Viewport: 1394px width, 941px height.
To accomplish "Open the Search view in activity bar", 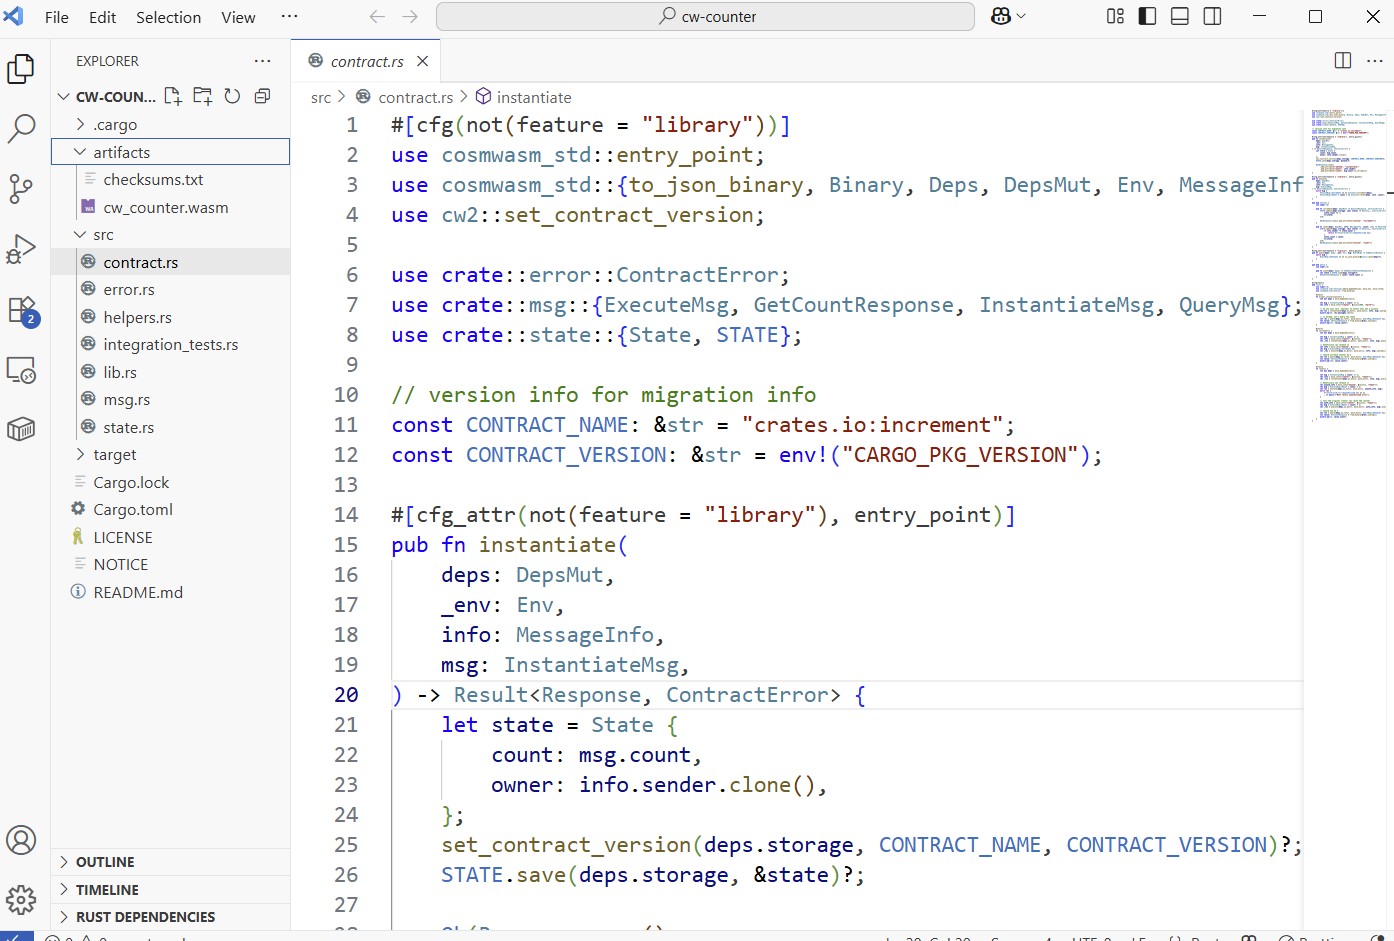I will 21,128.
